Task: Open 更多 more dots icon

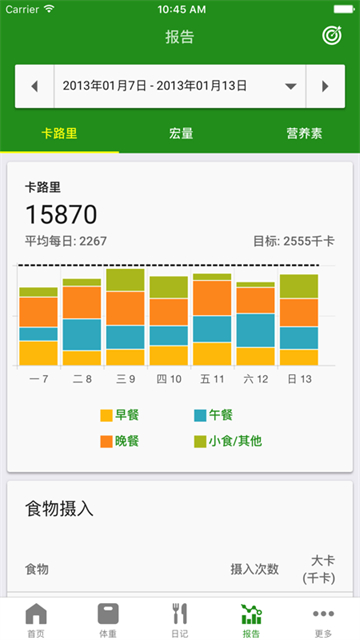Action: [x=324, y=613]
